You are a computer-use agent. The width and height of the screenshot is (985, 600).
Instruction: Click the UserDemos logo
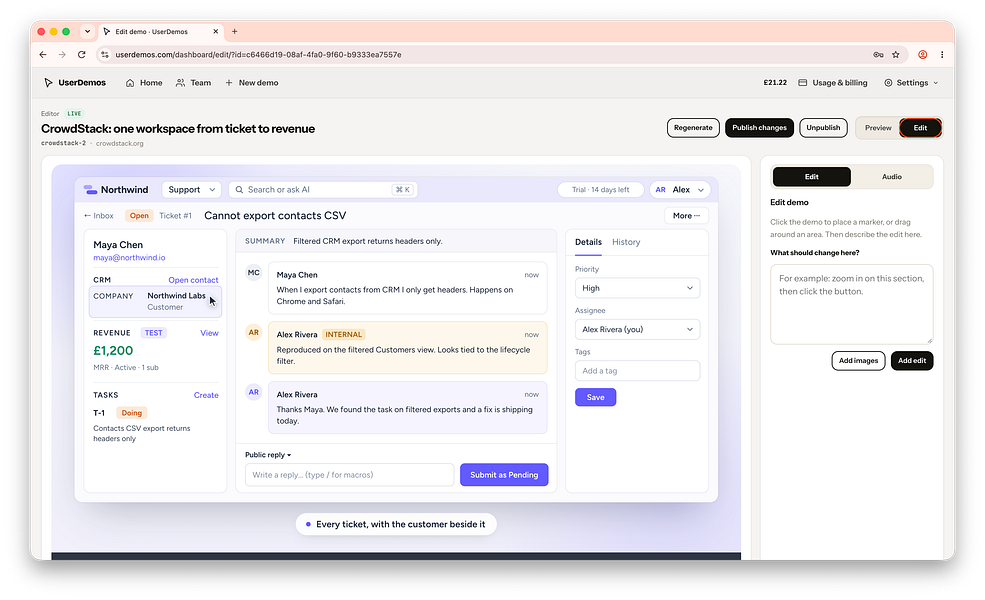point(74,83)
